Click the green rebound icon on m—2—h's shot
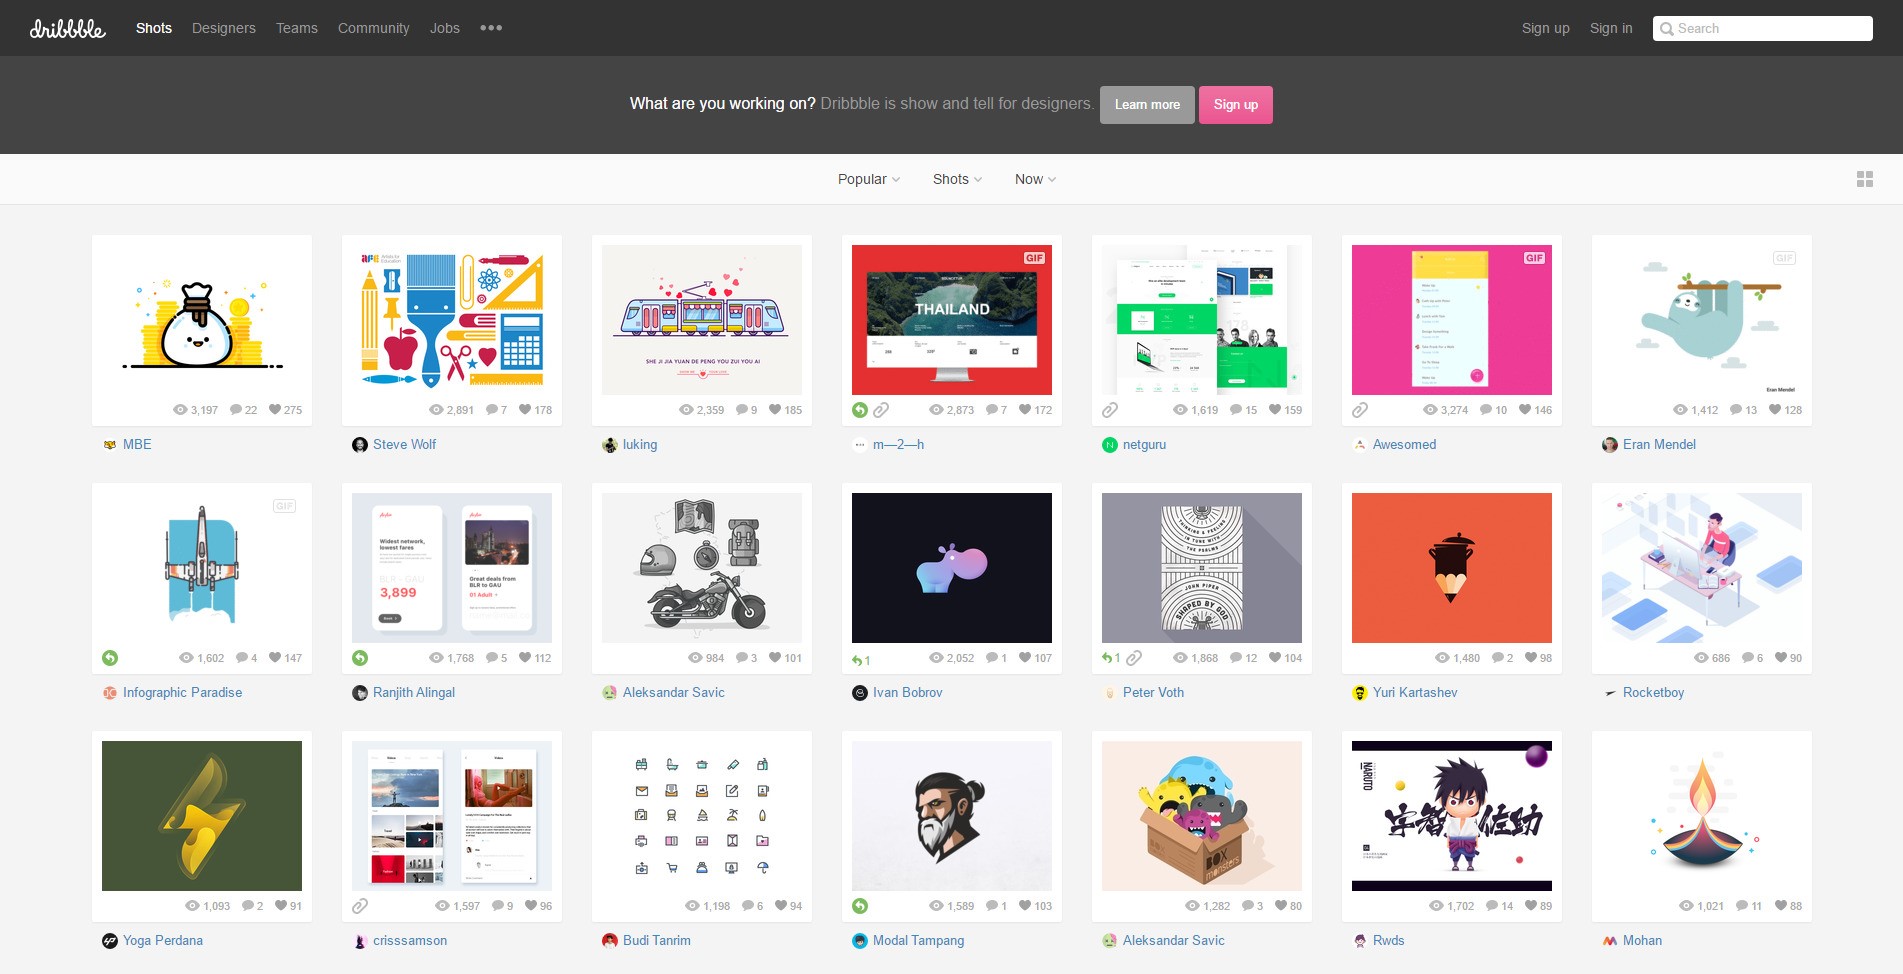Viewport: 1903px width, 974px height. coord(860,409)
